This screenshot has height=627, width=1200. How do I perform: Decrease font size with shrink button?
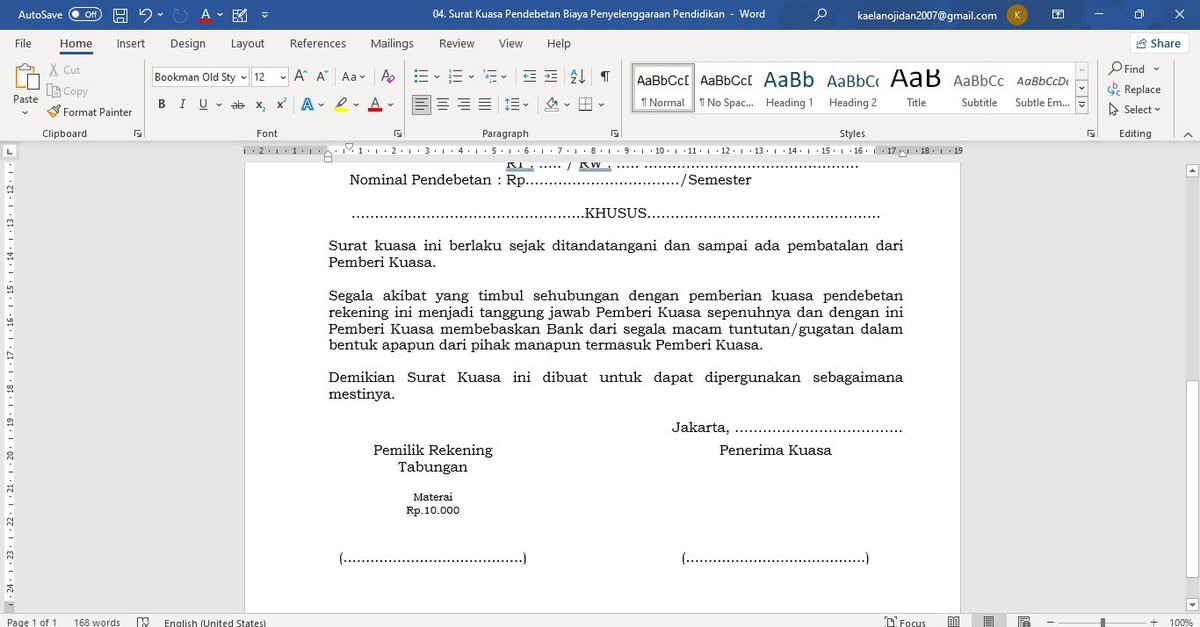(321, 77)
